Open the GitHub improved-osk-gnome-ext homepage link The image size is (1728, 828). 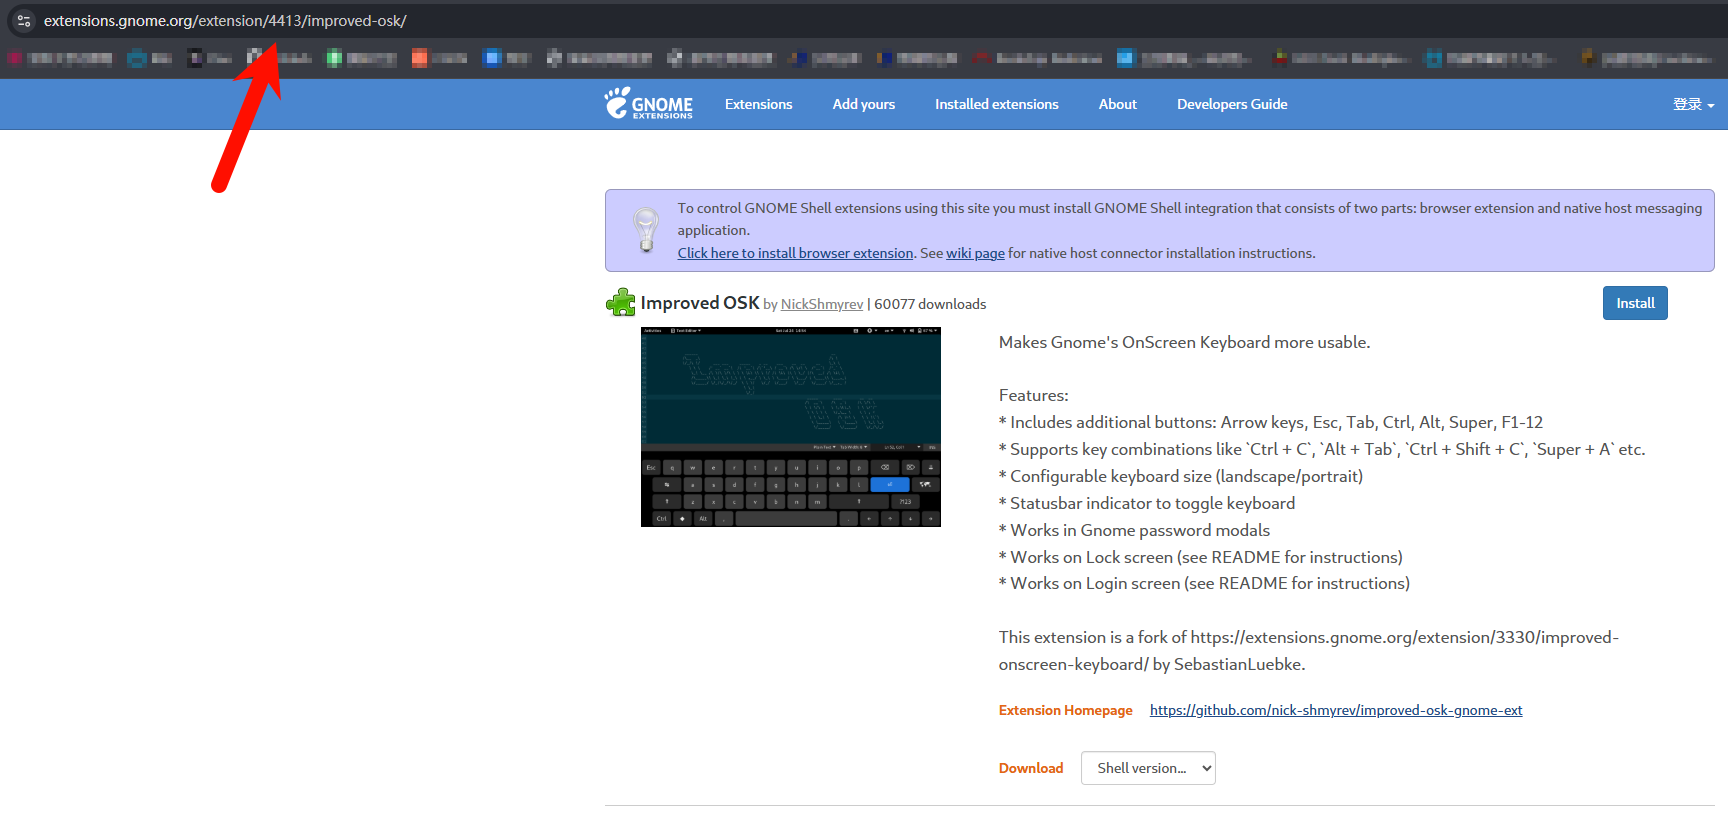click(1335, 710)
